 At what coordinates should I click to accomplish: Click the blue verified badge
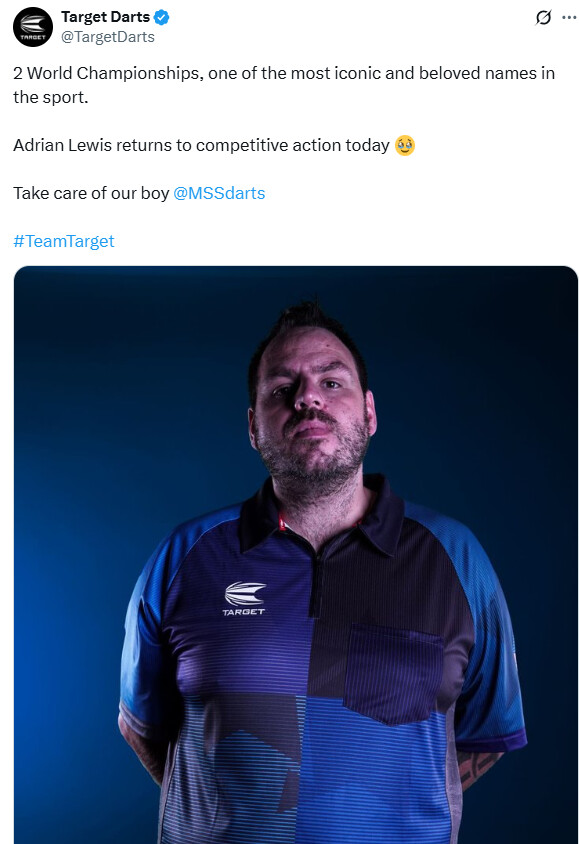[161, 17]
